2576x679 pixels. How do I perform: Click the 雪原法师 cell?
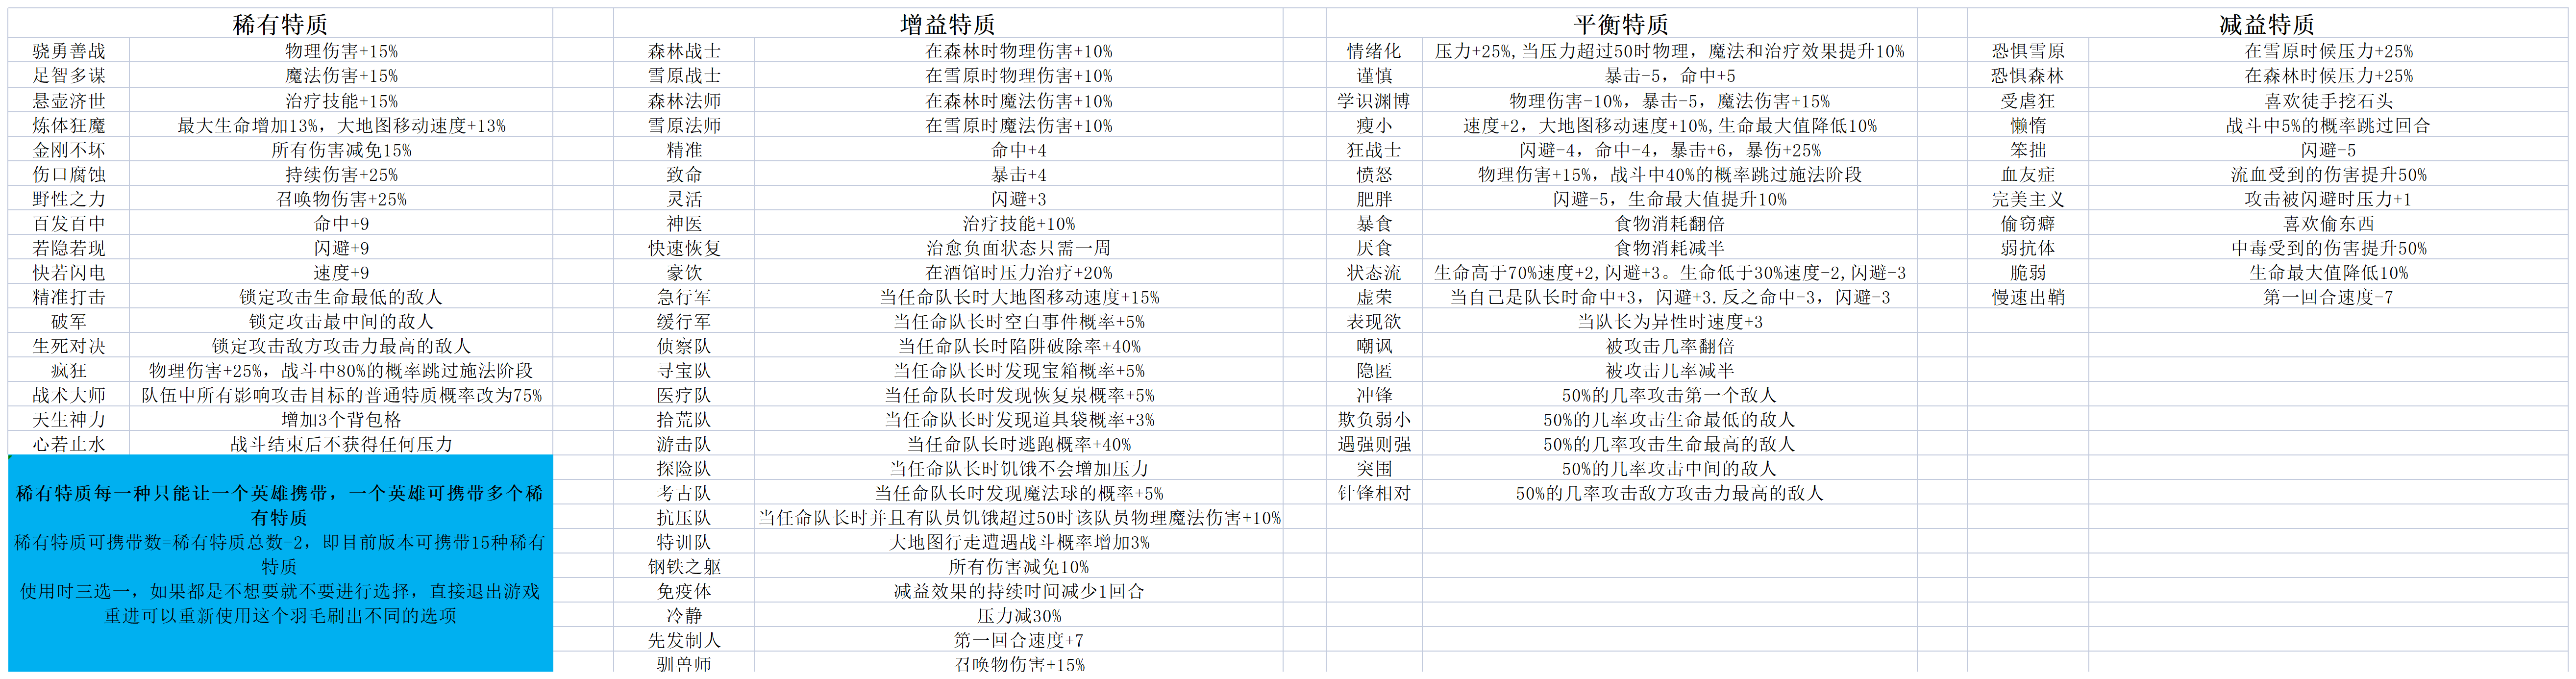point(684,125)
